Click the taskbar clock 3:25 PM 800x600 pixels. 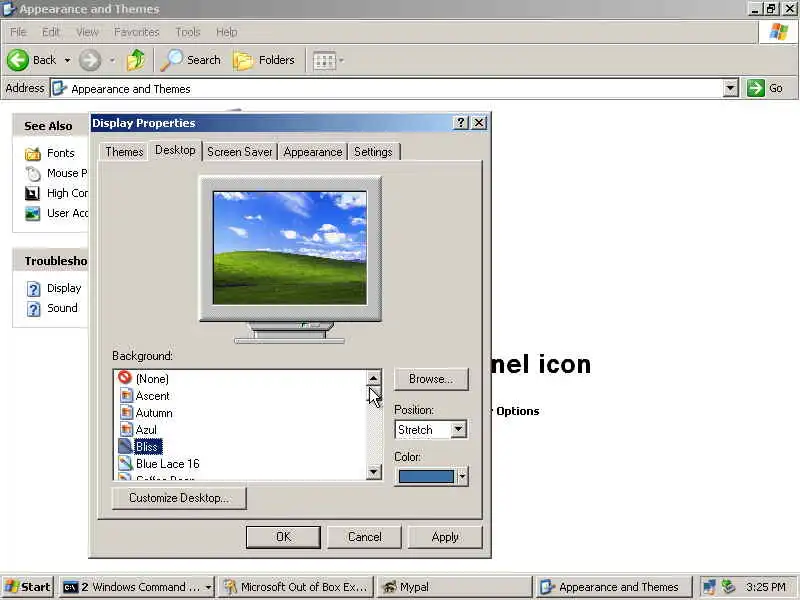pos(765,587)
